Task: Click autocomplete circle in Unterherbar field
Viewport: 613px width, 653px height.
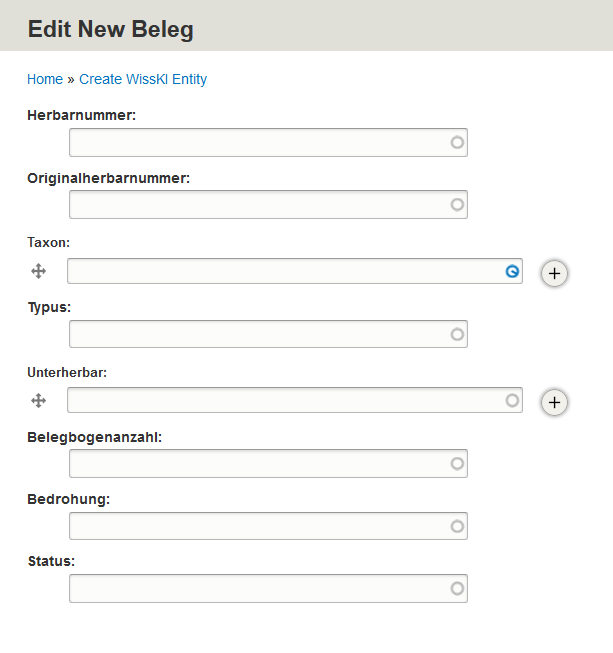Action: (512, 401)
